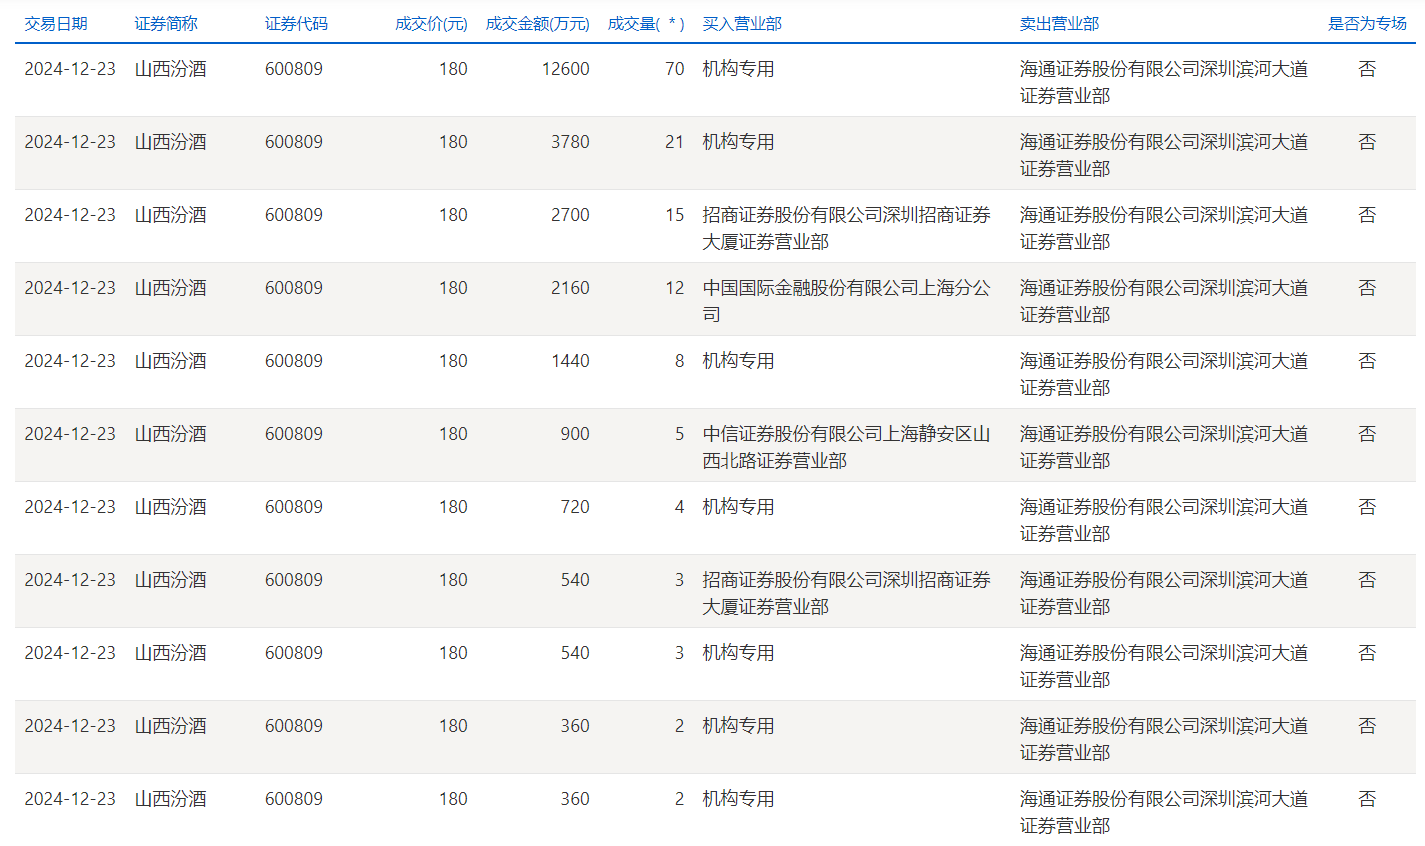Click volume 12 in the 2160 row
The image size is (1425, 846).
[x=675, y=288]
